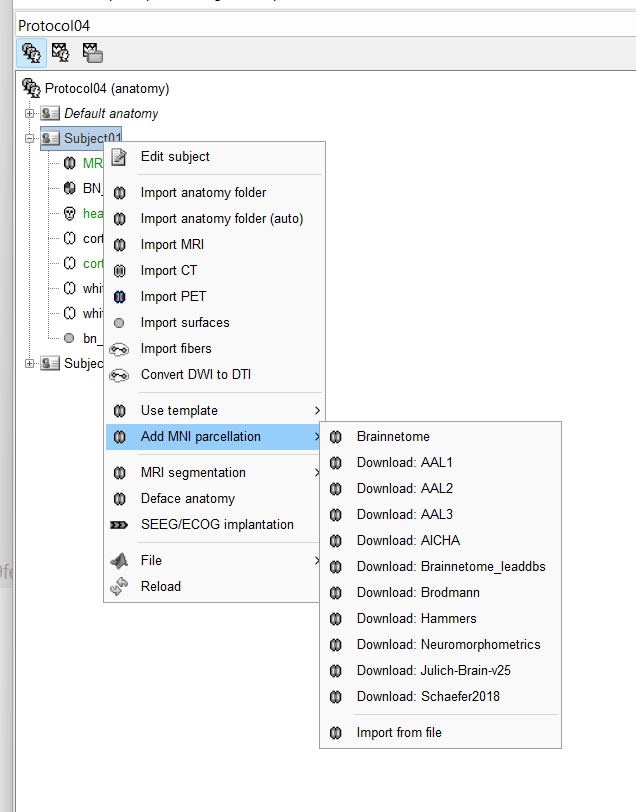Click the Protocol04 anatomy root node icon

coord(31,88)
